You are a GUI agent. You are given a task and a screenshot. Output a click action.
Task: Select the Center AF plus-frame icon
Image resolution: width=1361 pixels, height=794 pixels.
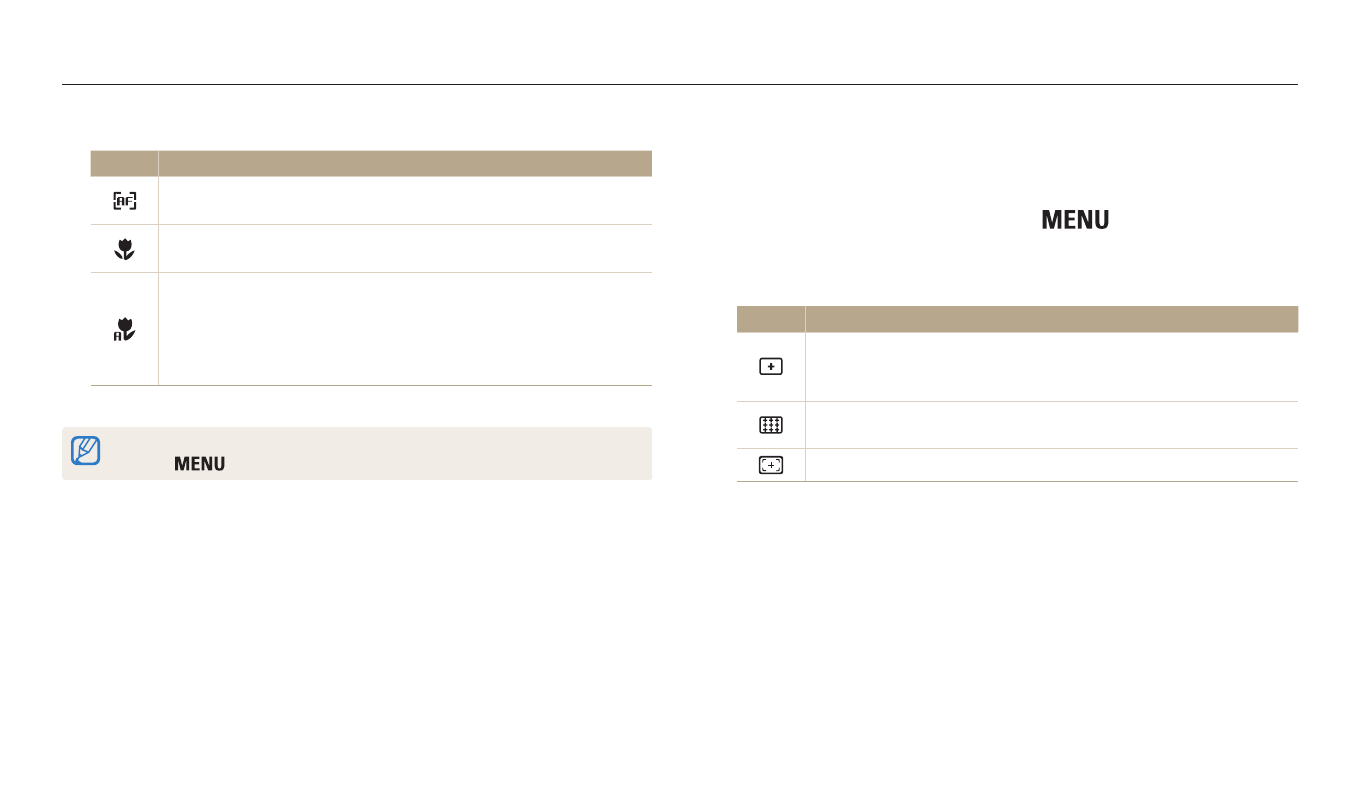770,367
